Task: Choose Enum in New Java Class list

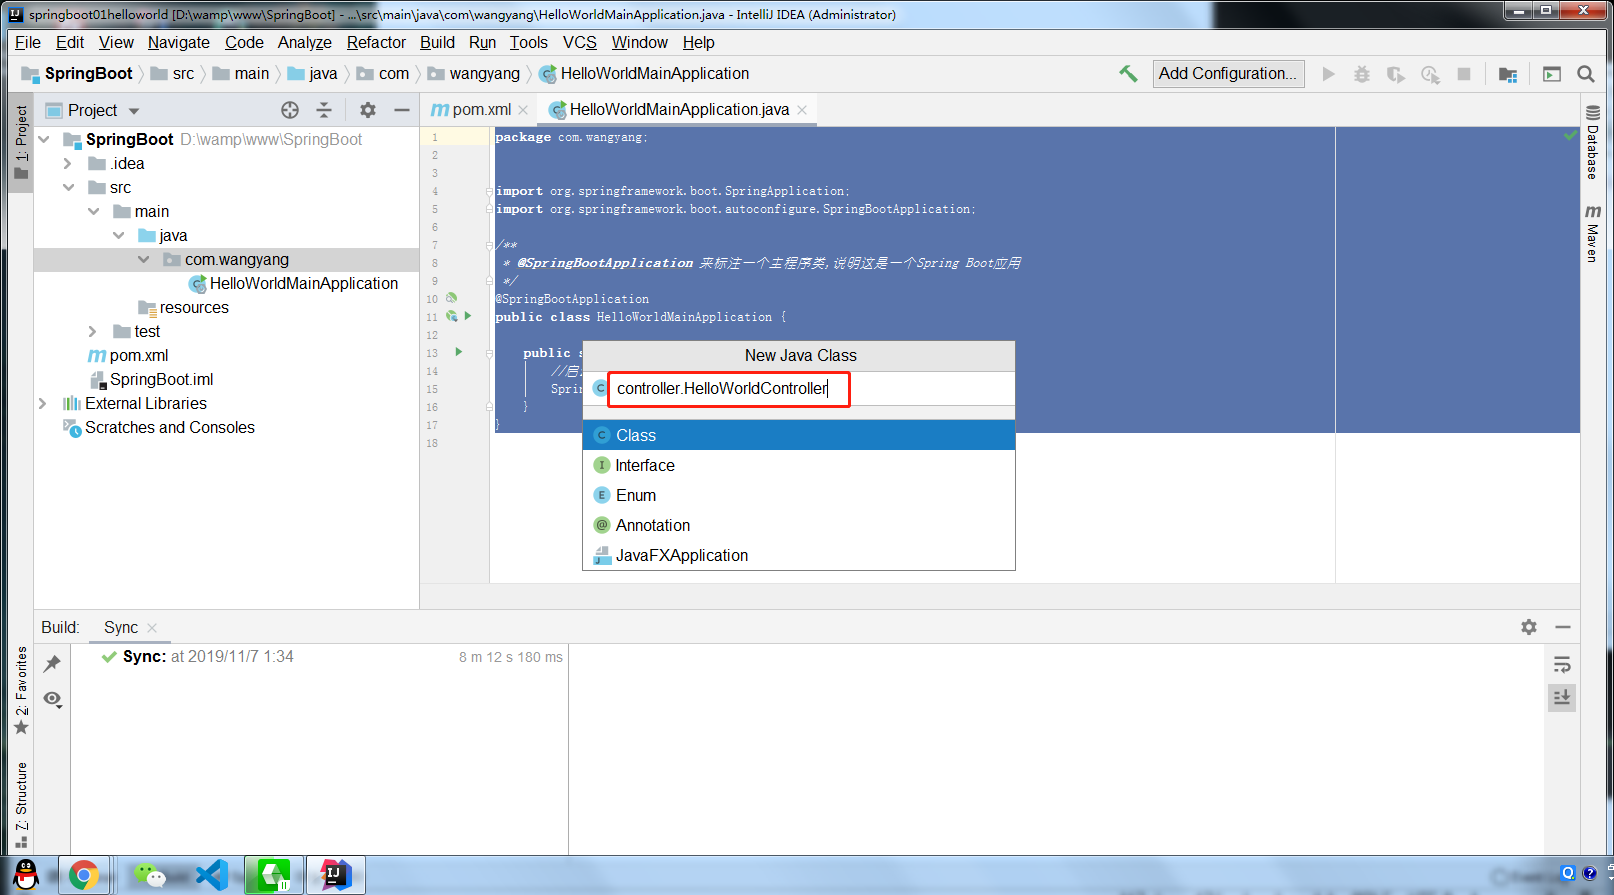Action: 799,495
